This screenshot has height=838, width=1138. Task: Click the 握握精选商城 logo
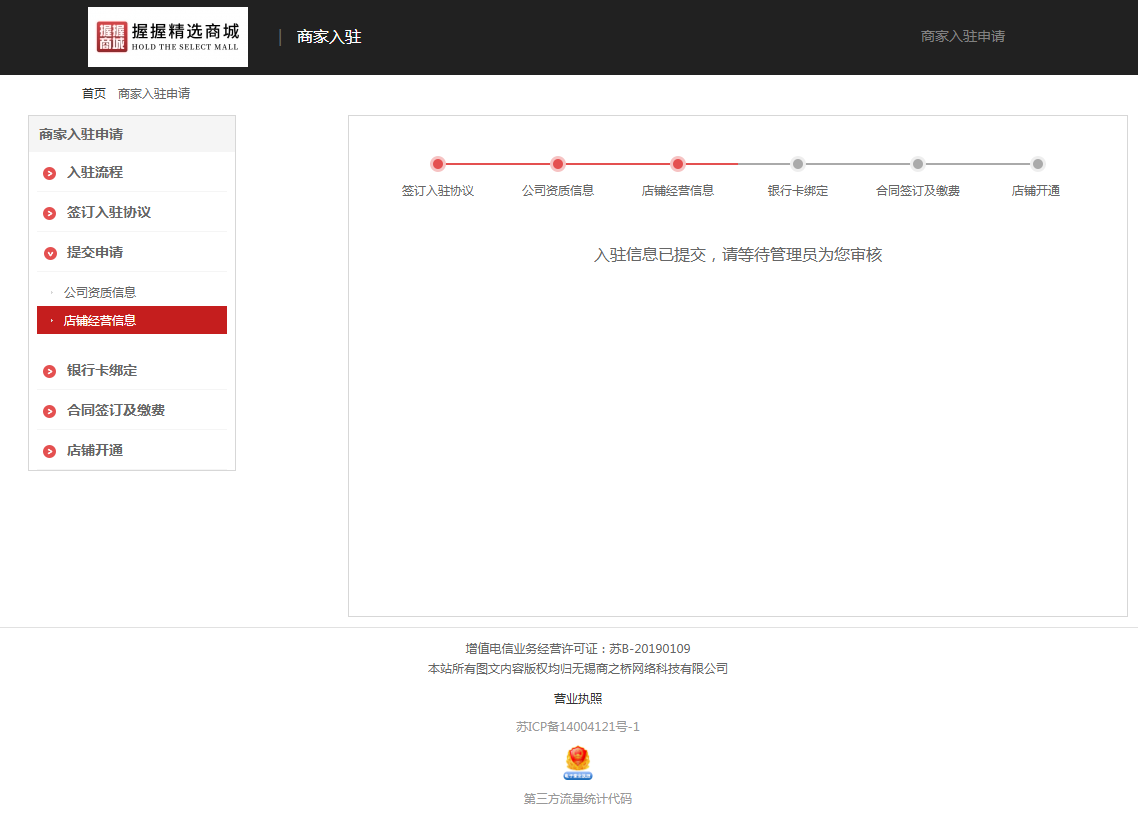point(168,37)
